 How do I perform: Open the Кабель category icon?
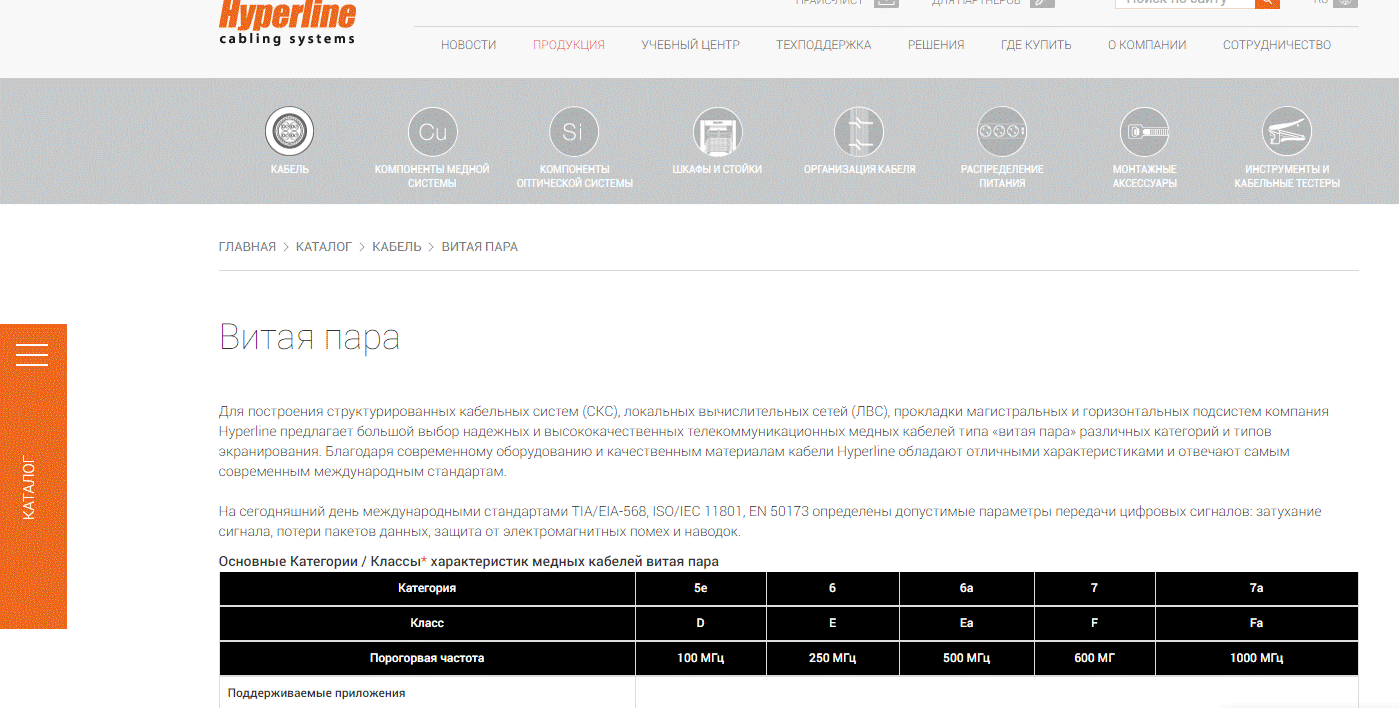point(289,131)
